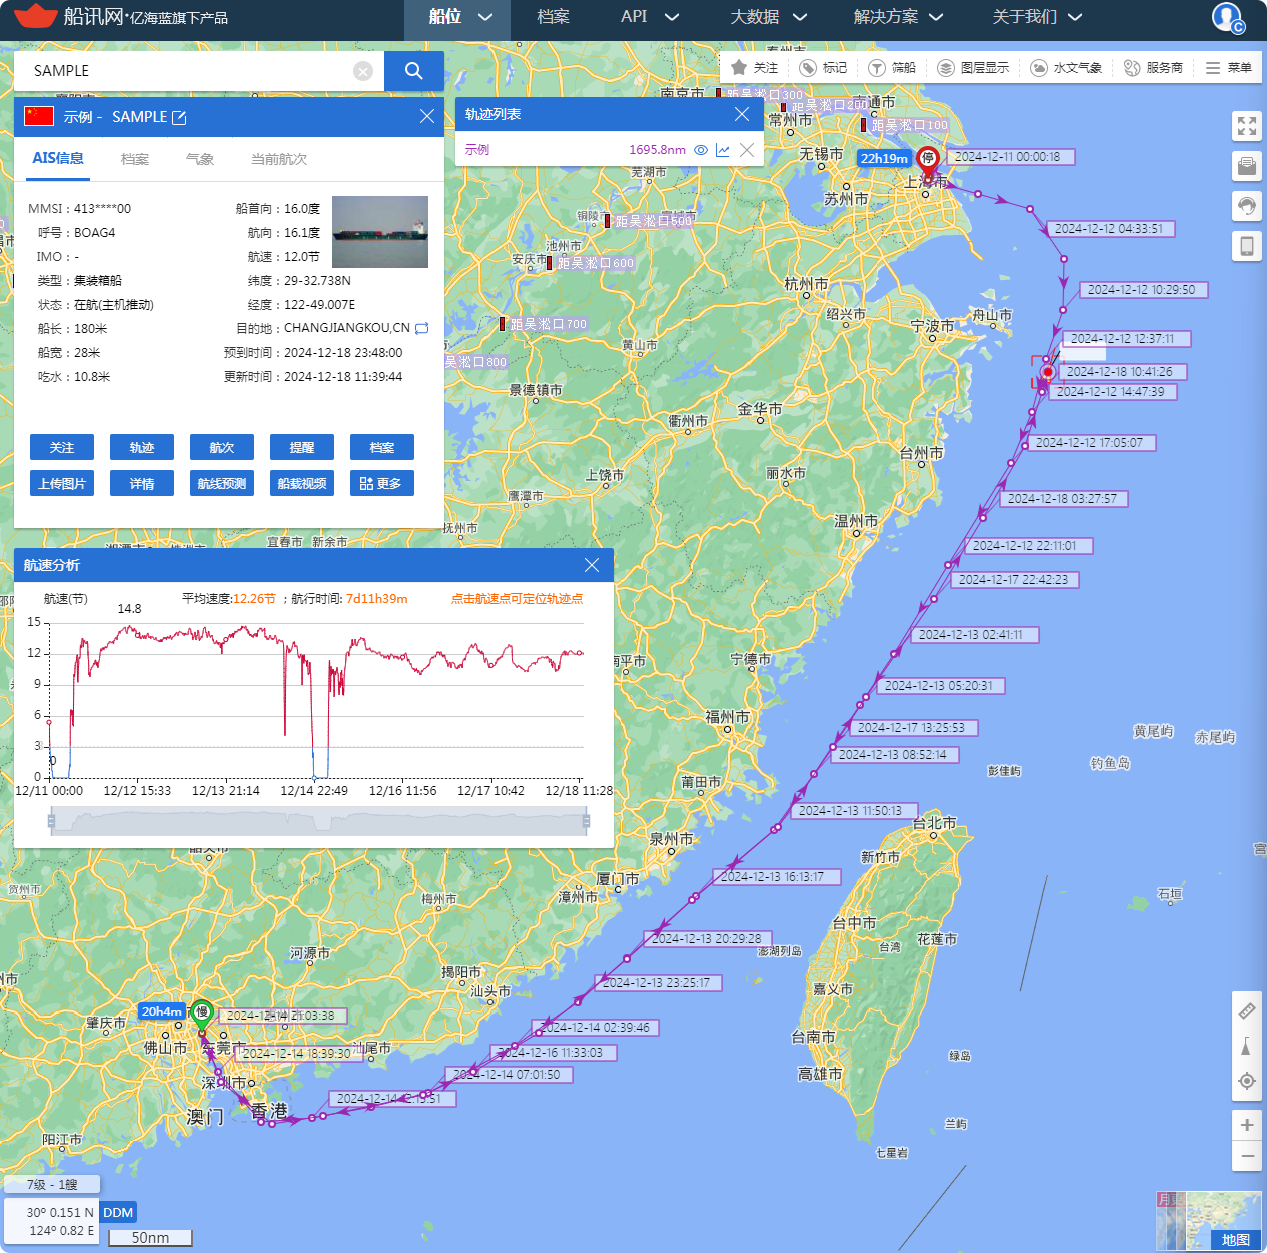Expand the 大数据 dropdown menu
The height and width of the screenshot is (1253, 1267).
point(767,17)
